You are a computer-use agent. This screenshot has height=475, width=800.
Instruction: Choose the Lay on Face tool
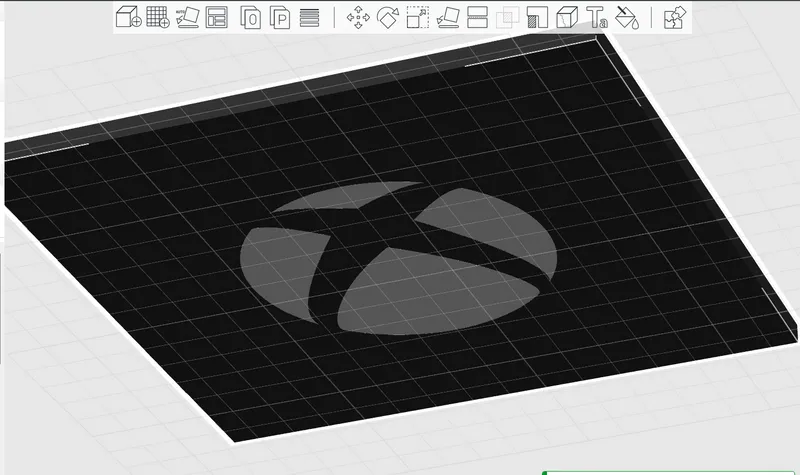(447, 17)
